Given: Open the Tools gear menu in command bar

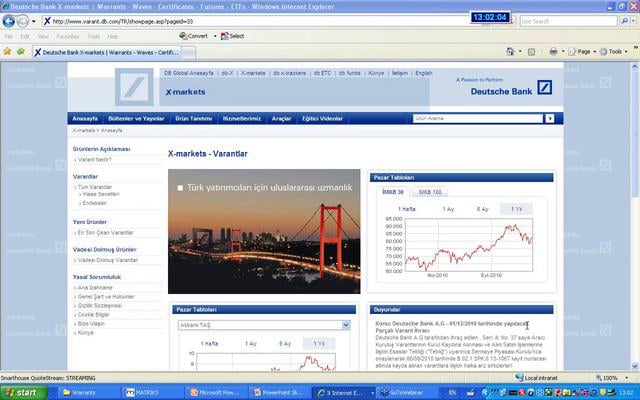Looking at the screenshot, I should coord(614,52).
